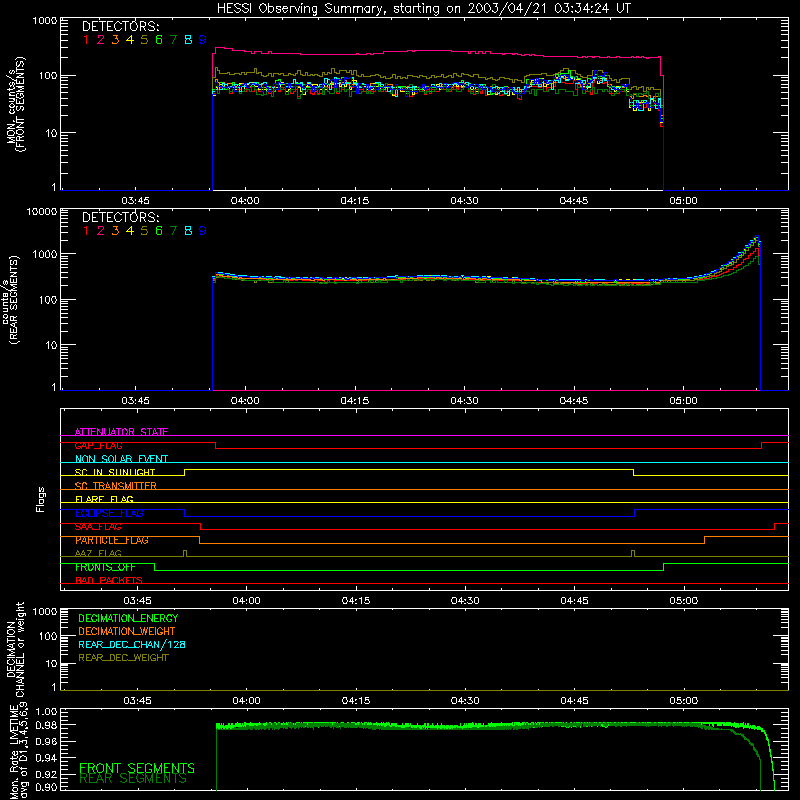The width and height of the screenshot is (800, 800).
Task: Click detector 5 in rear segments legend
Action: pos(144,231)
